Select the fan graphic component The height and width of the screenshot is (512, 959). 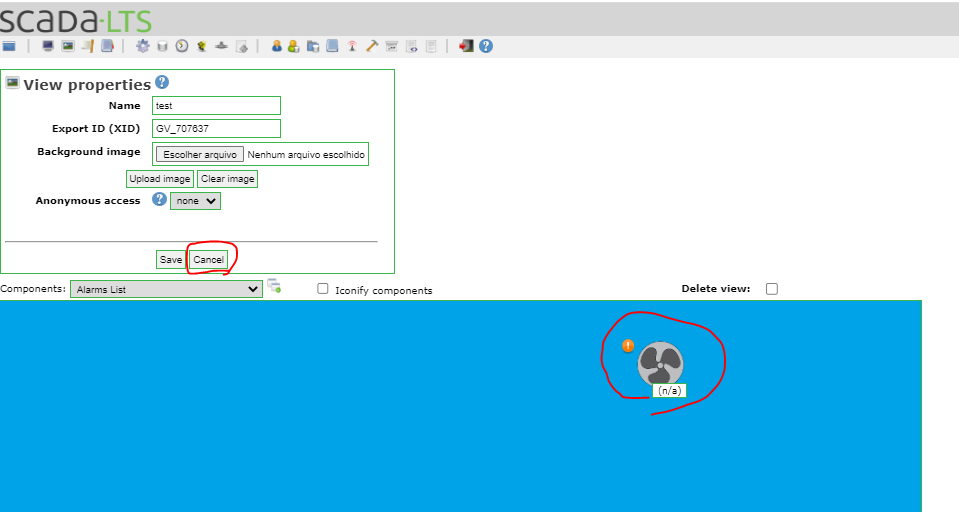[x=660, y=364]
